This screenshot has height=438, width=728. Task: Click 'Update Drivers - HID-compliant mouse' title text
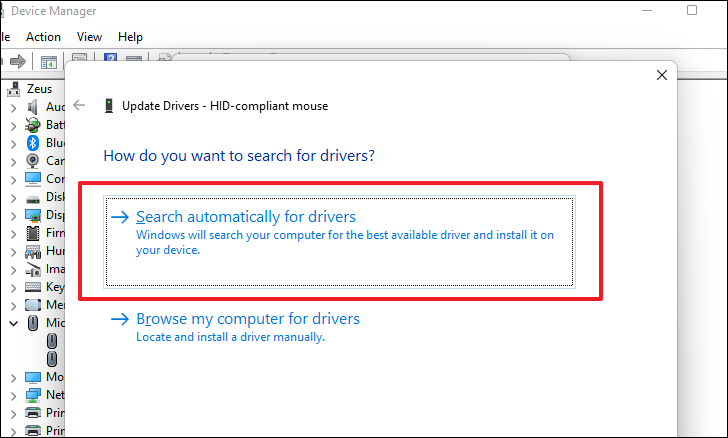[x=225, y=106]
